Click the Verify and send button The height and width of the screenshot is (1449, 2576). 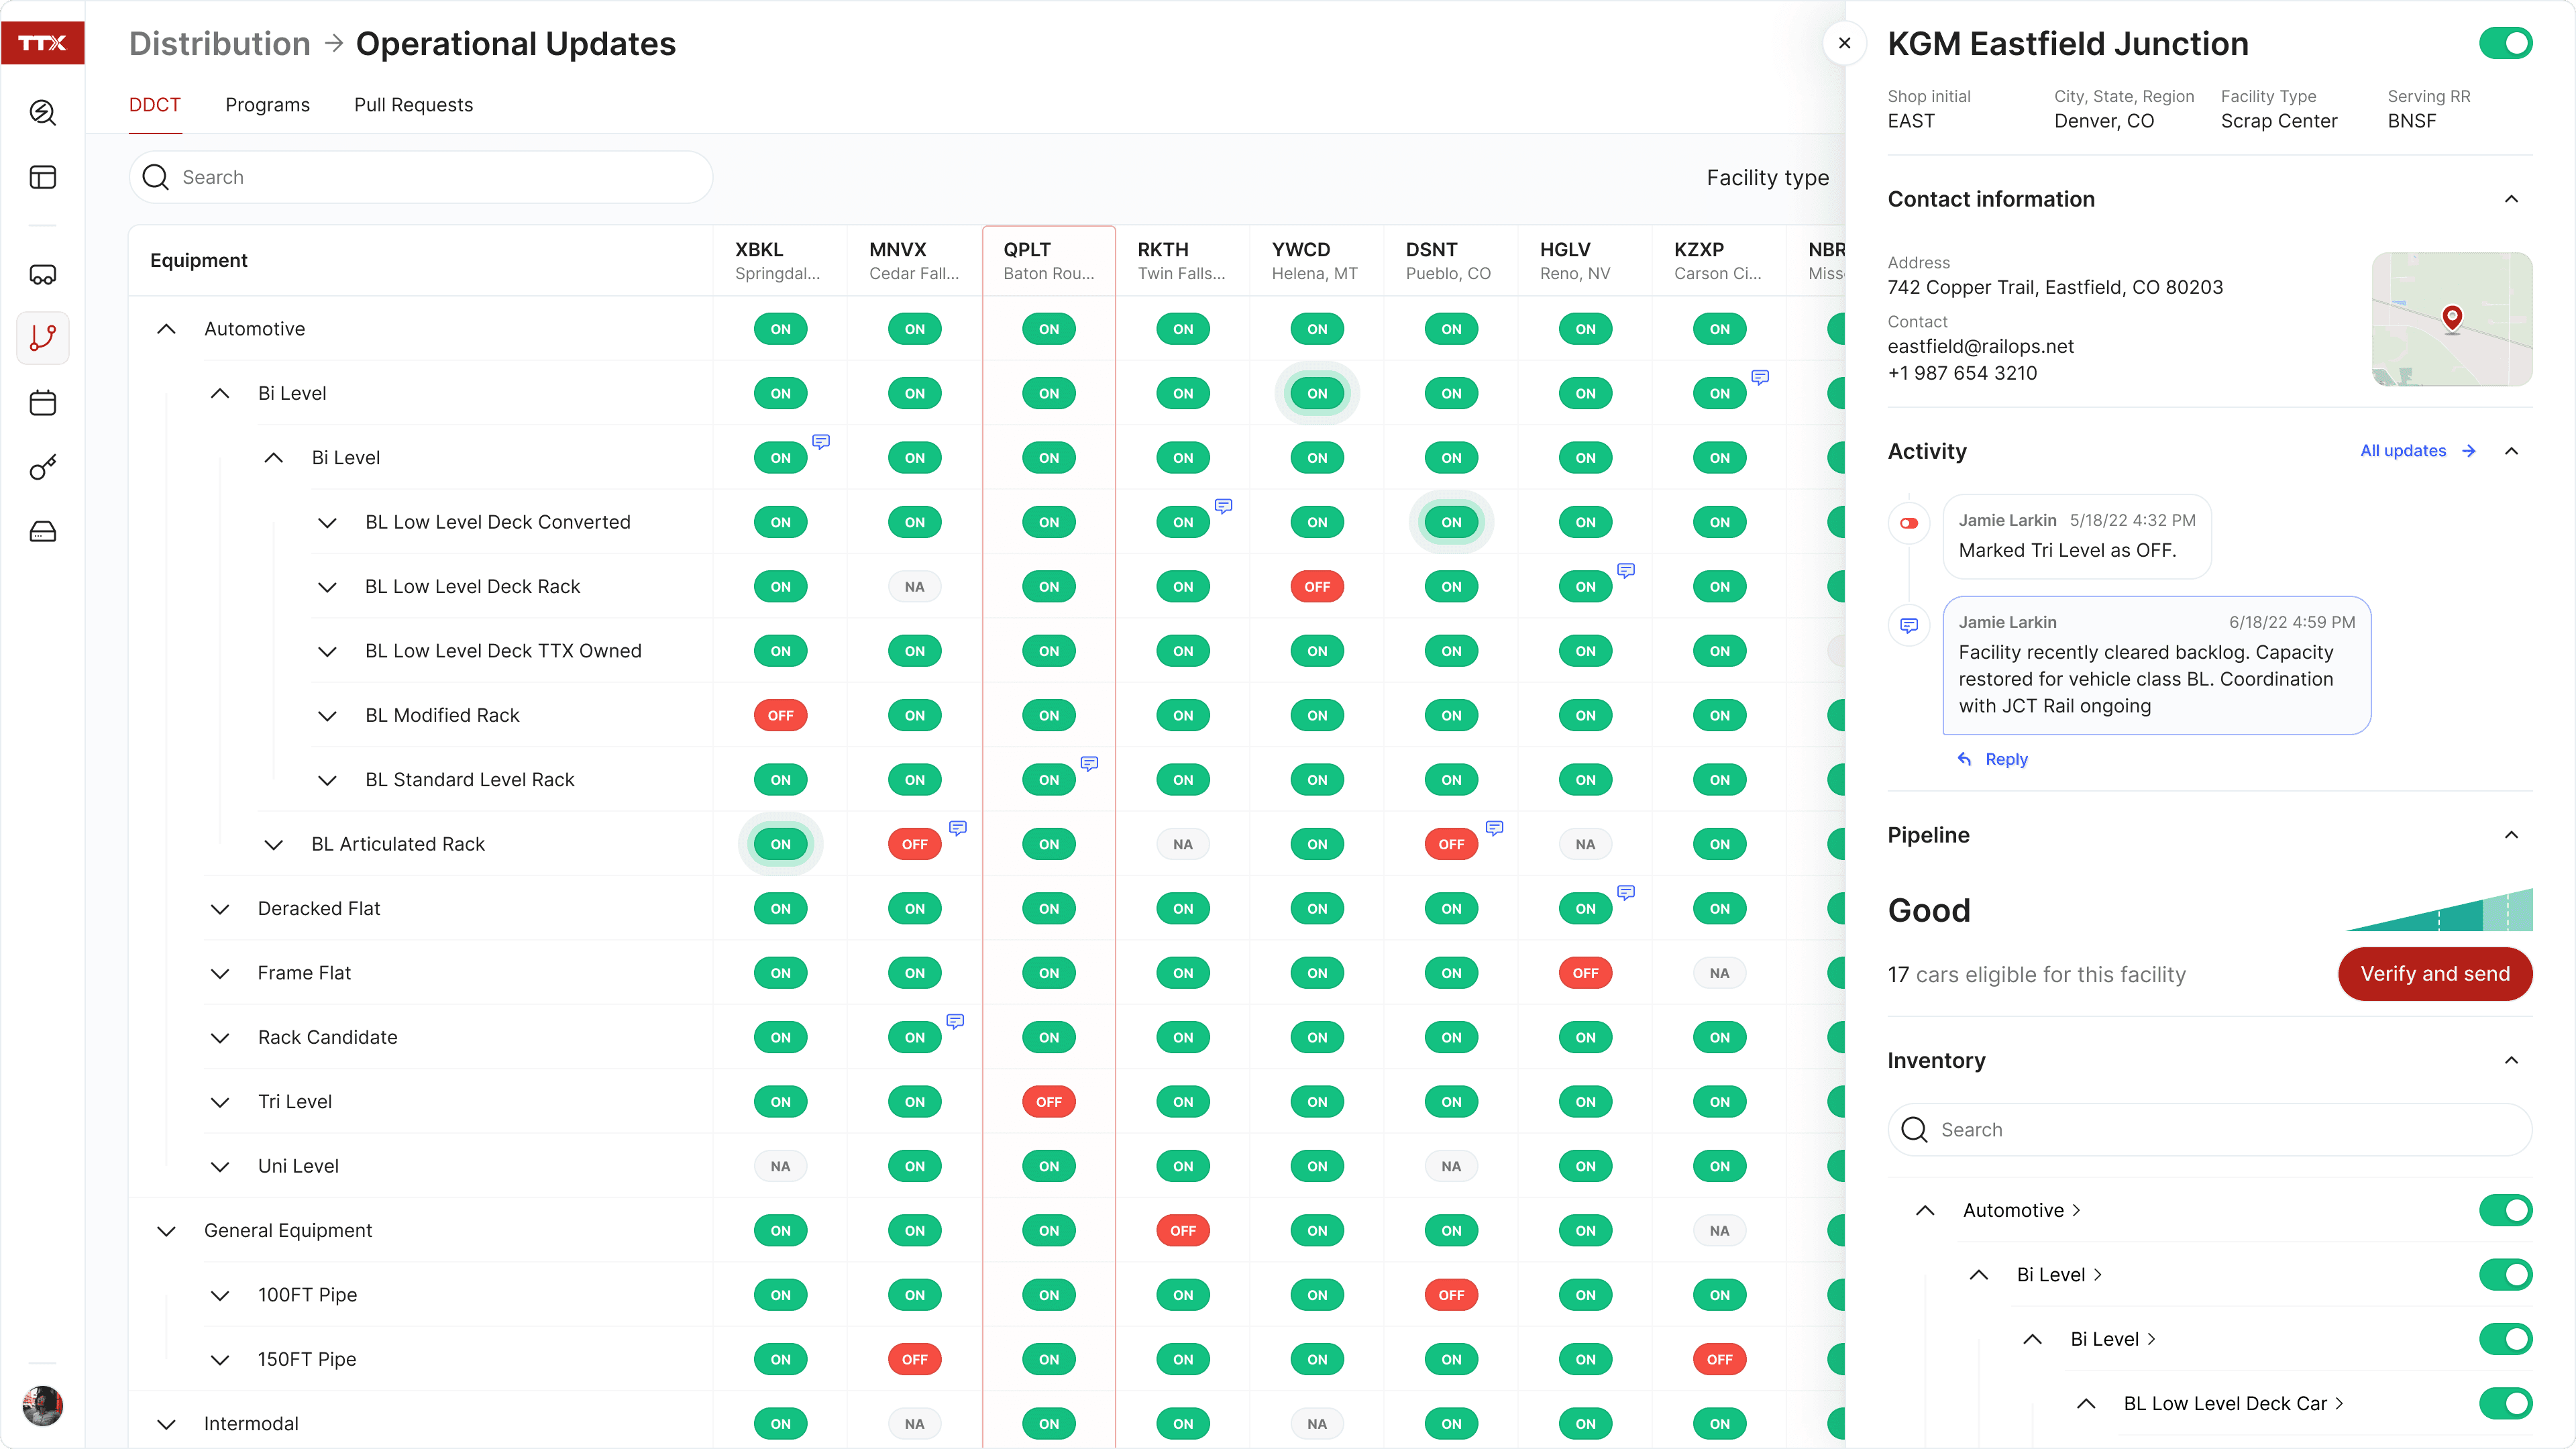pyautogui.click(x=2434, y=973)
